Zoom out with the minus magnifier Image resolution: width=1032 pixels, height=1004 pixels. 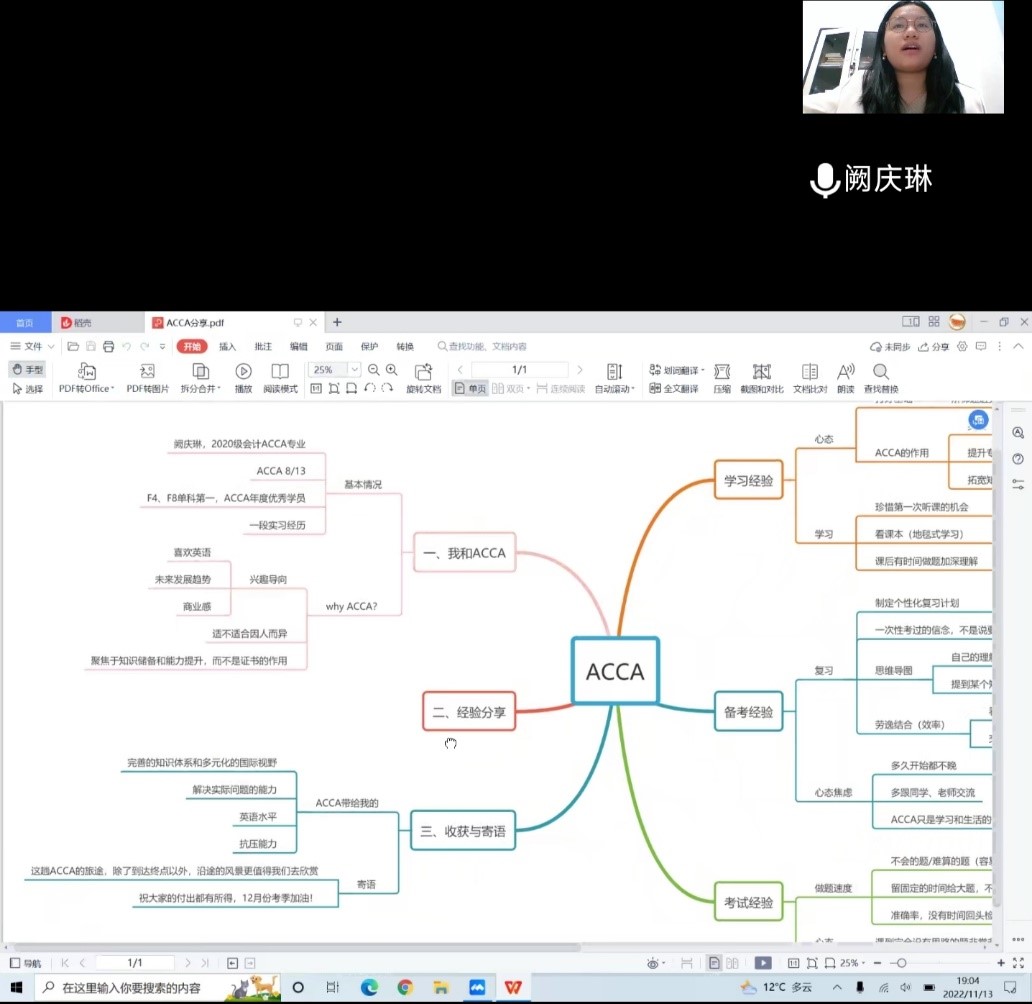(373, 370)
